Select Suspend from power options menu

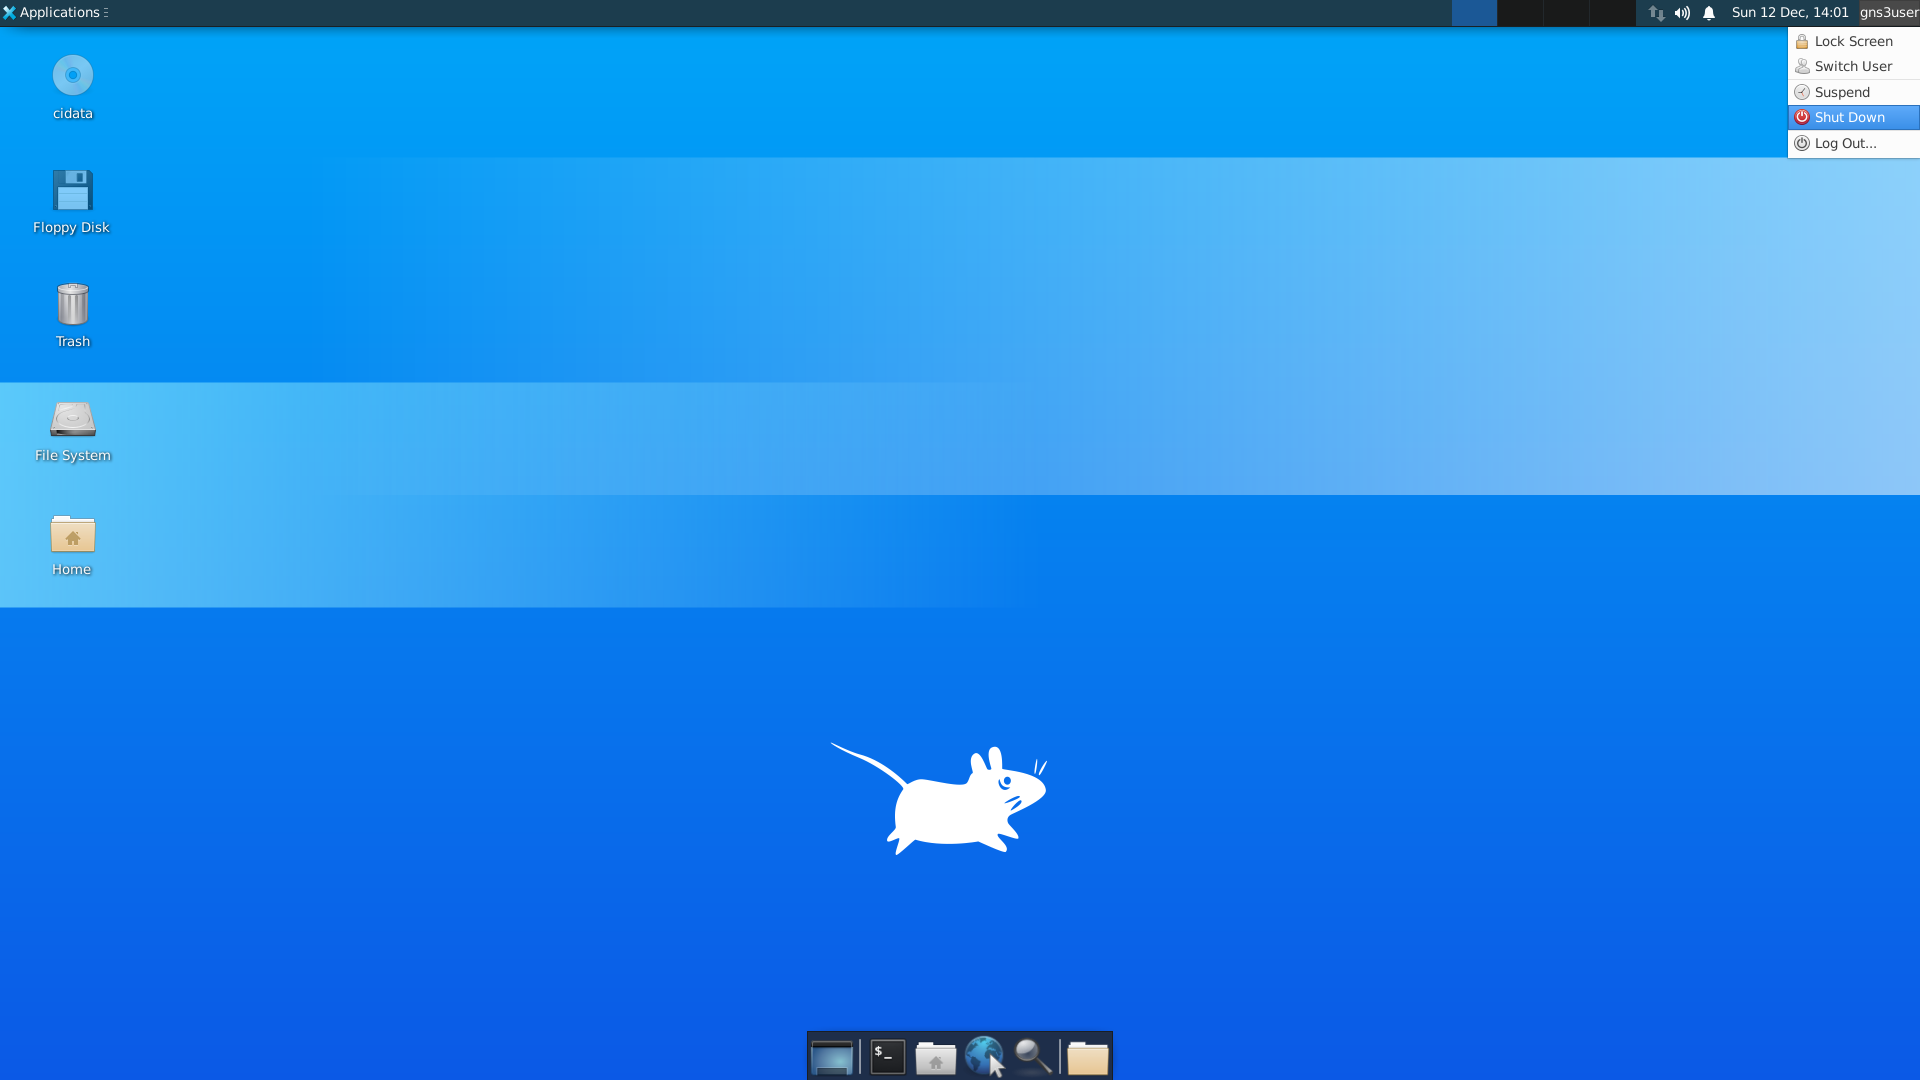coord(1841,91)
